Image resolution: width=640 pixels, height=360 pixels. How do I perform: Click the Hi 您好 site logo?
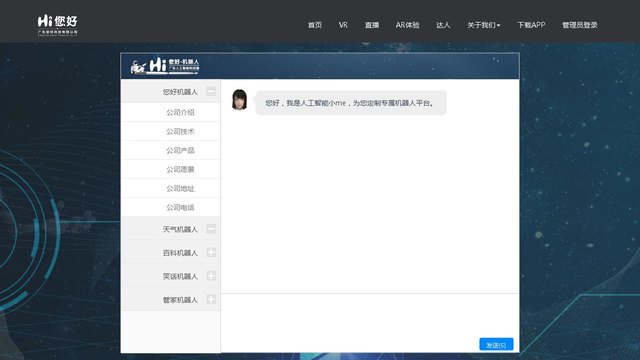pyautogui.click(x=58, y=25)
